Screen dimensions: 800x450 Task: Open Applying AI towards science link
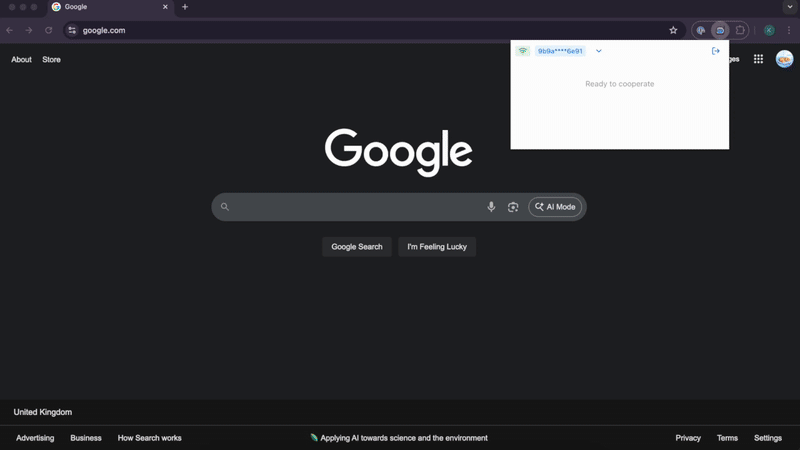tap(399, 438)
